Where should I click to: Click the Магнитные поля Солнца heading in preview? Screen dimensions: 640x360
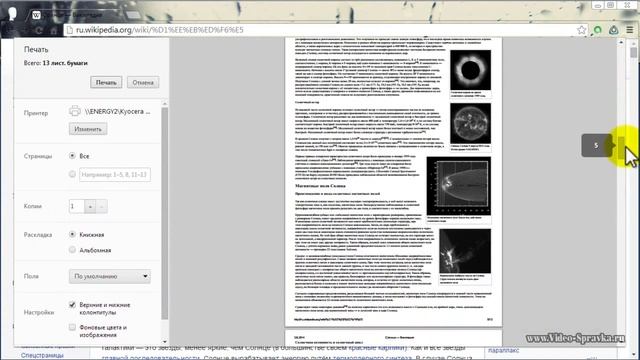(x=320, y=186)
